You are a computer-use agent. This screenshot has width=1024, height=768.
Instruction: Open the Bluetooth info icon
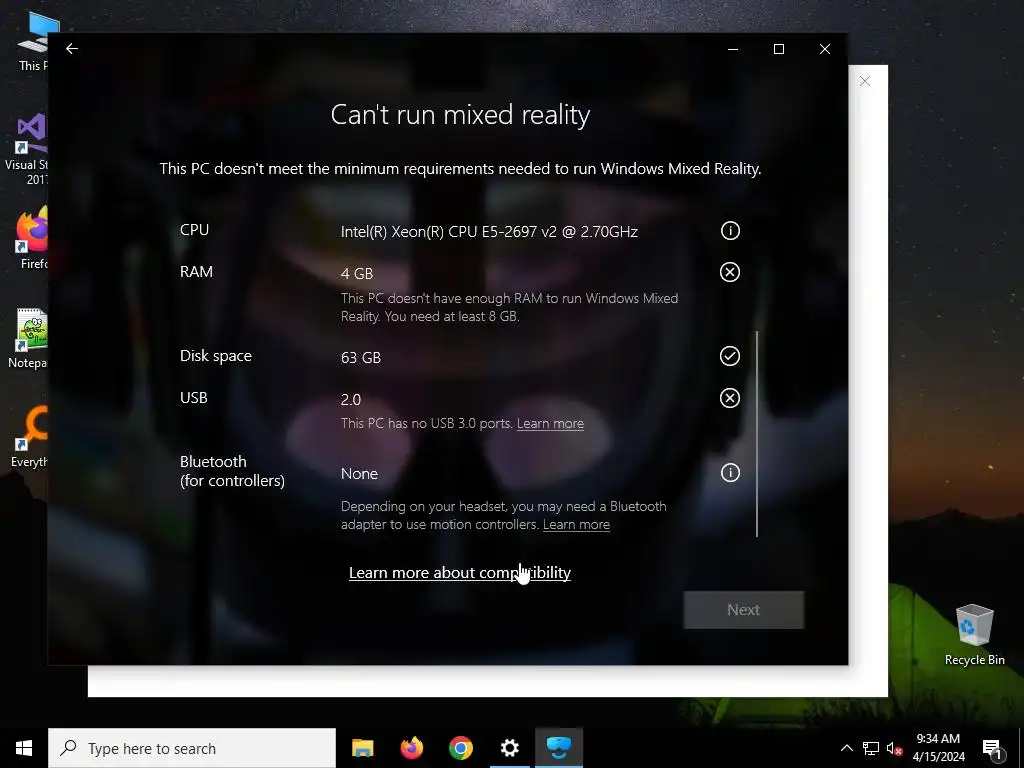tap(730, 473)
